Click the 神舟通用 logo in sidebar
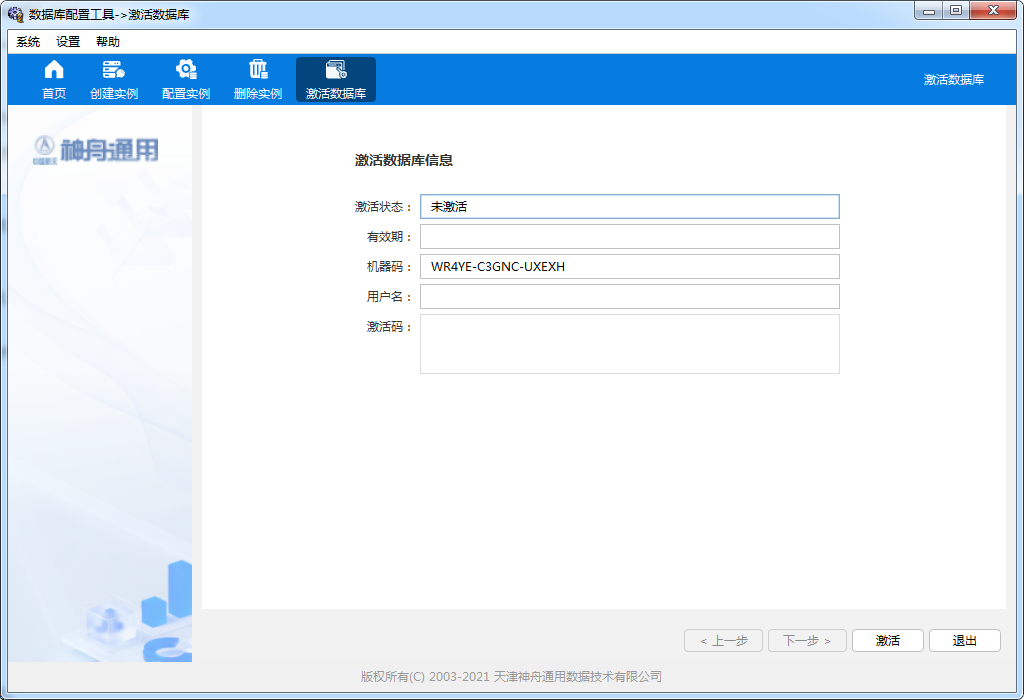Image resolution: width=1024 pixels, height=700 pixels. (x=96, y=150)
